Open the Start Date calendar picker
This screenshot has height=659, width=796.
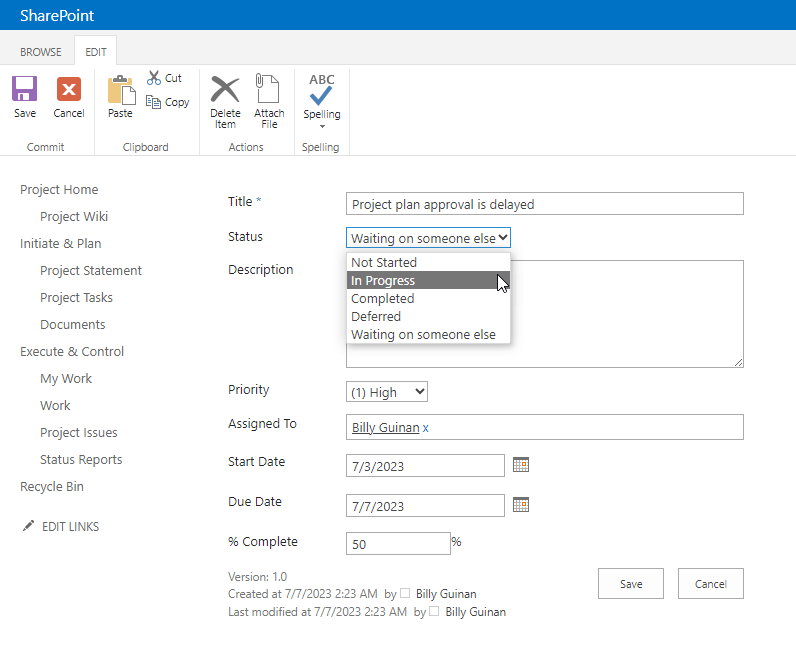(x=520, y=465)
